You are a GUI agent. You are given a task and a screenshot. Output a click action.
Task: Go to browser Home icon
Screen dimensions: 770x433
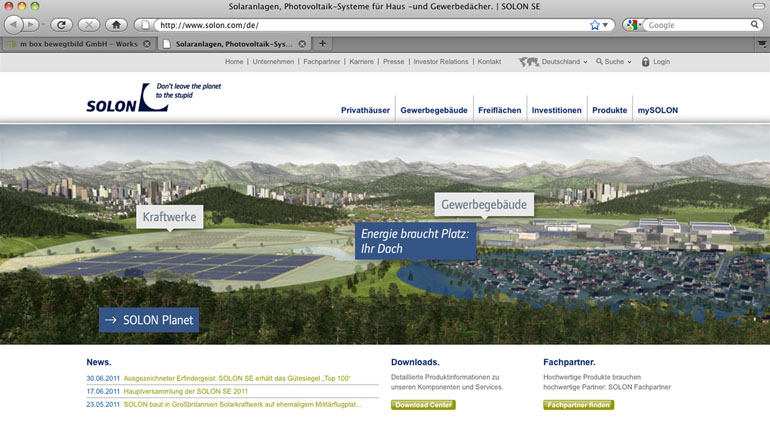coord(116,25)
